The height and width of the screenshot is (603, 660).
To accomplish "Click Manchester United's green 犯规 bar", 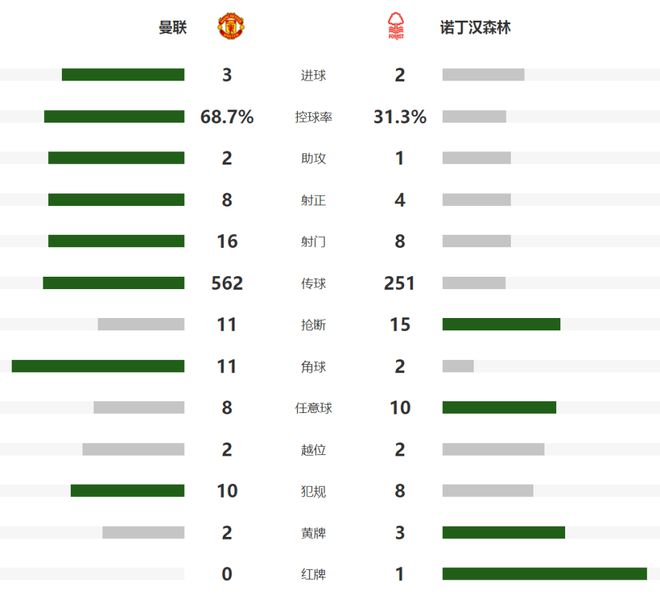I will click(x=127, y=491).
